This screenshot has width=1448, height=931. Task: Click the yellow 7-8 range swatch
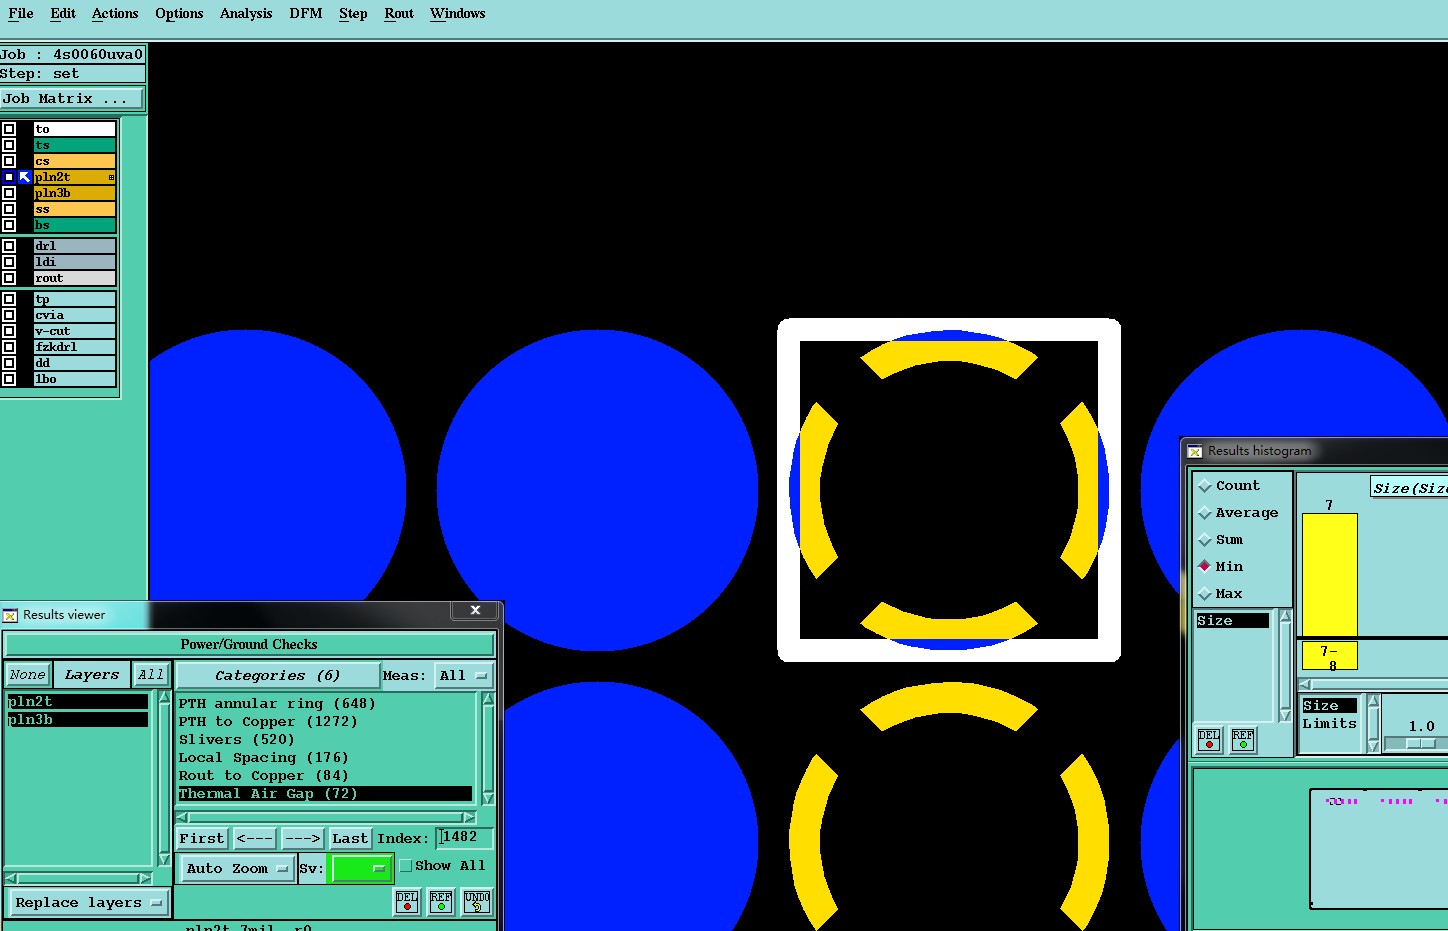[1329, 656]
